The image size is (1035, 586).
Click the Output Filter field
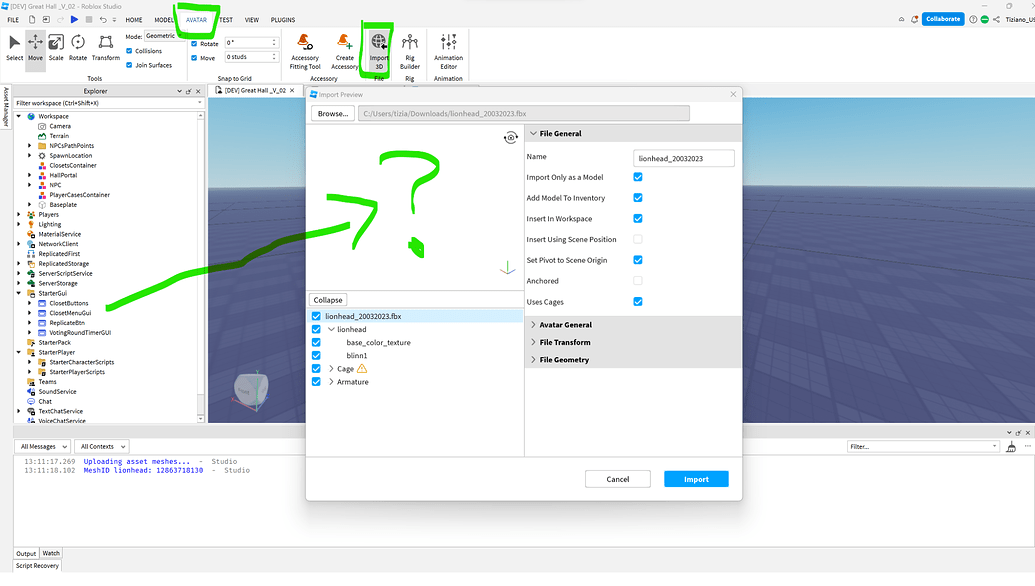923,447
